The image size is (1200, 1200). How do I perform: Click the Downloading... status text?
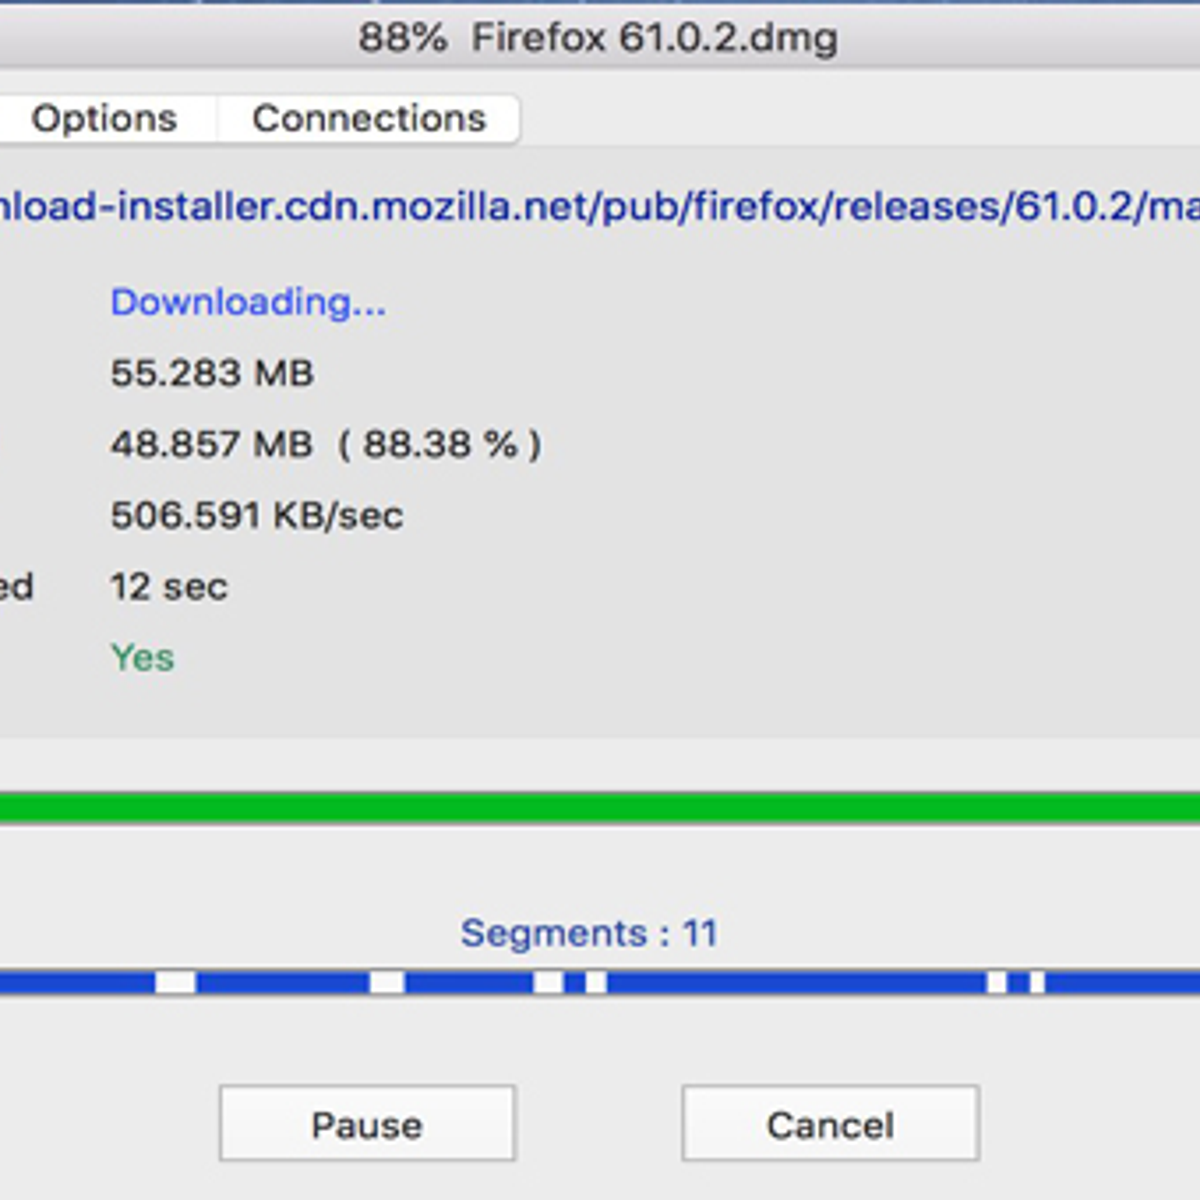click(x=248, y=302)
